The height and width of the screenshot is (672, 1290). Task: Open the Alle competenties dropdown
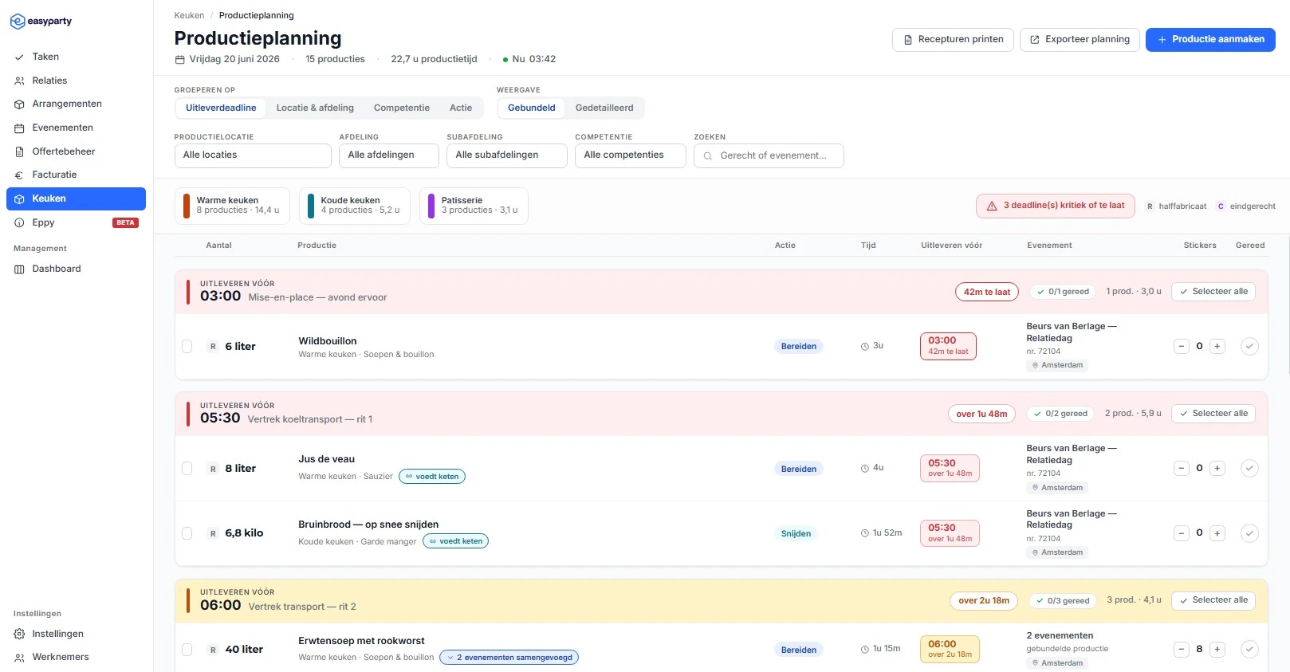(630, 155)
